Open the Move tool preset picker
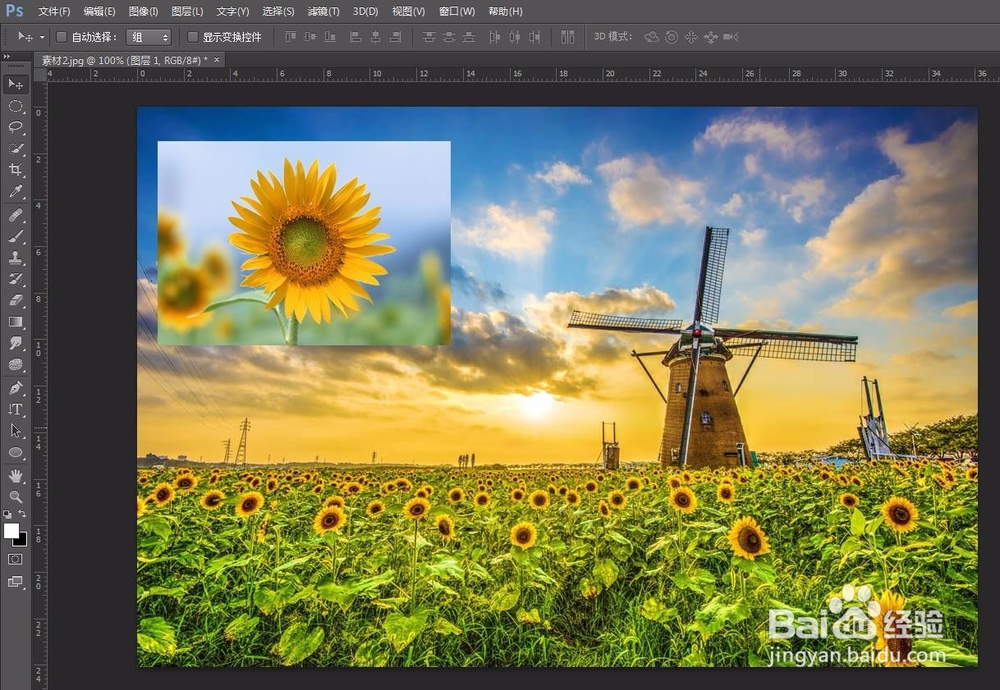The image size is (1000, 690). coord(42,37)
